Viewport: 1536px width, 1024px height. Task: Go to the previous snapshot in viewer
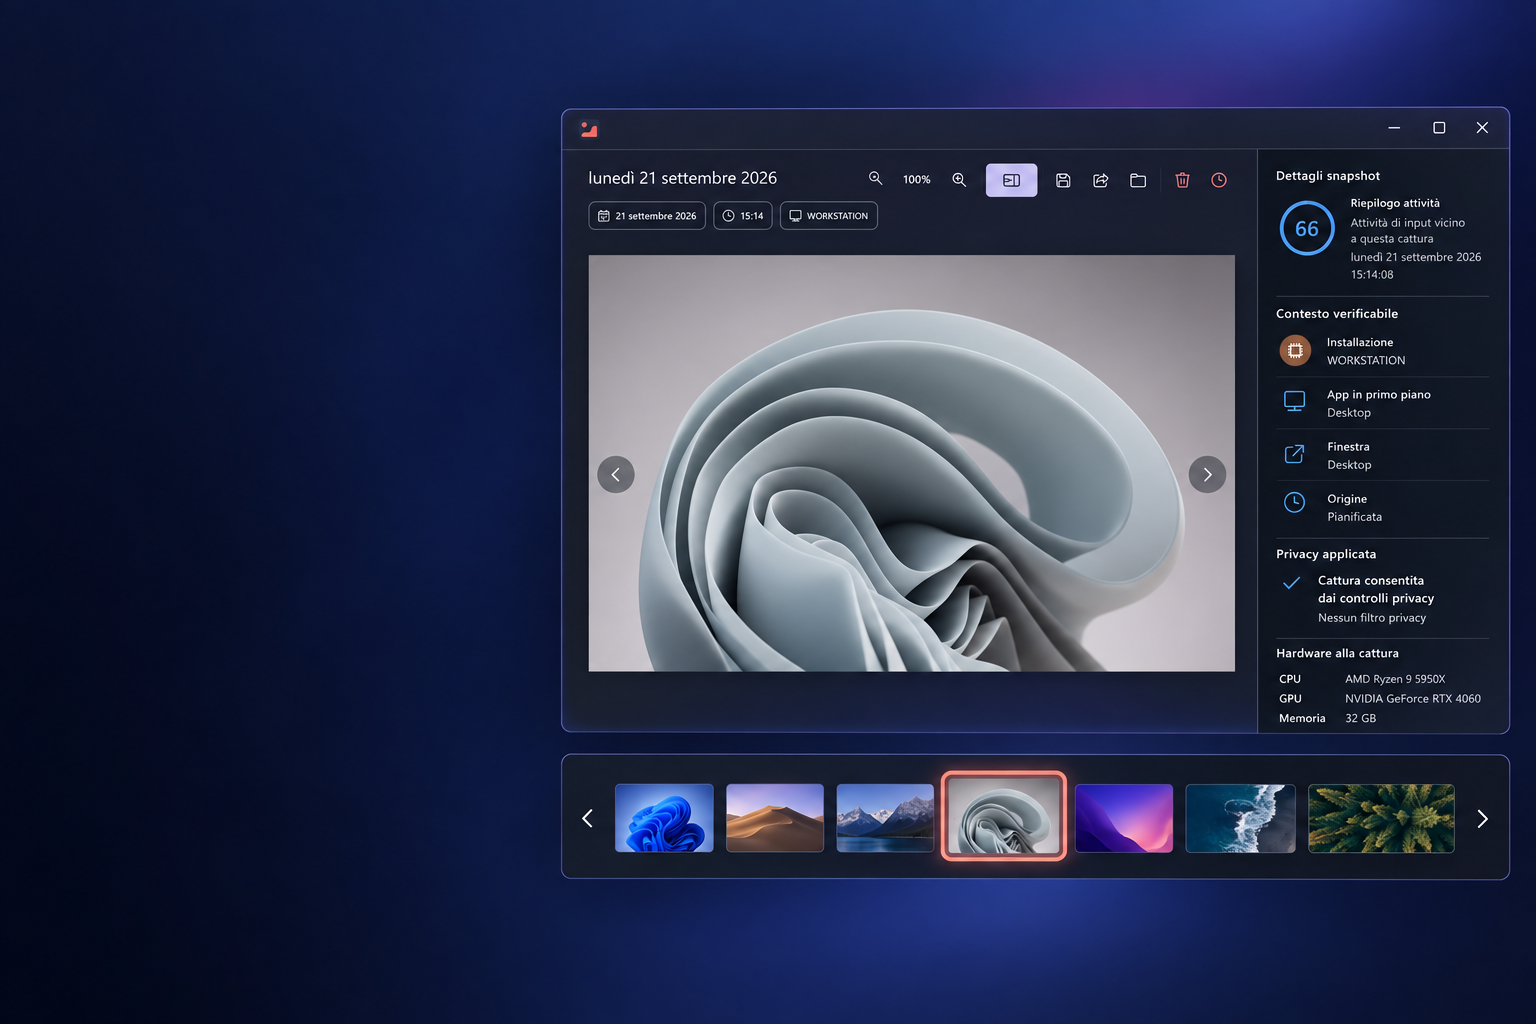tap(616, 474)
